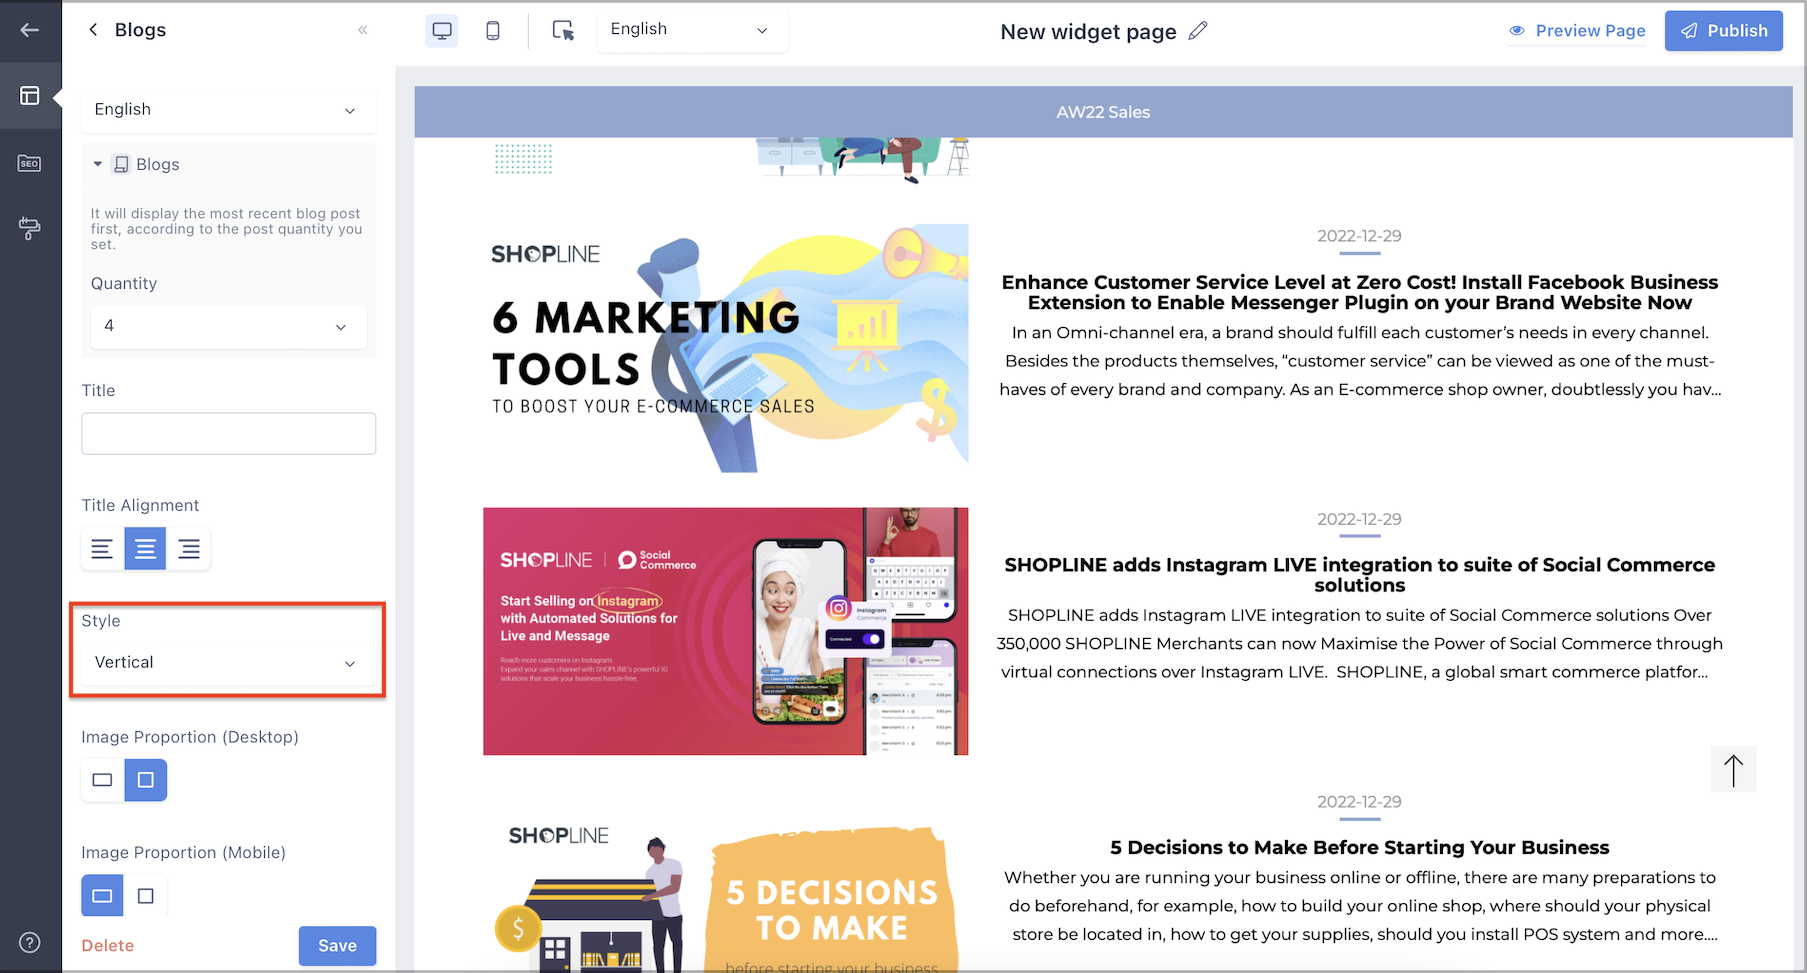Screen dimensions: 1807x973
Task: Go back using the chevron beside Blogs
Action: point(93,30)
